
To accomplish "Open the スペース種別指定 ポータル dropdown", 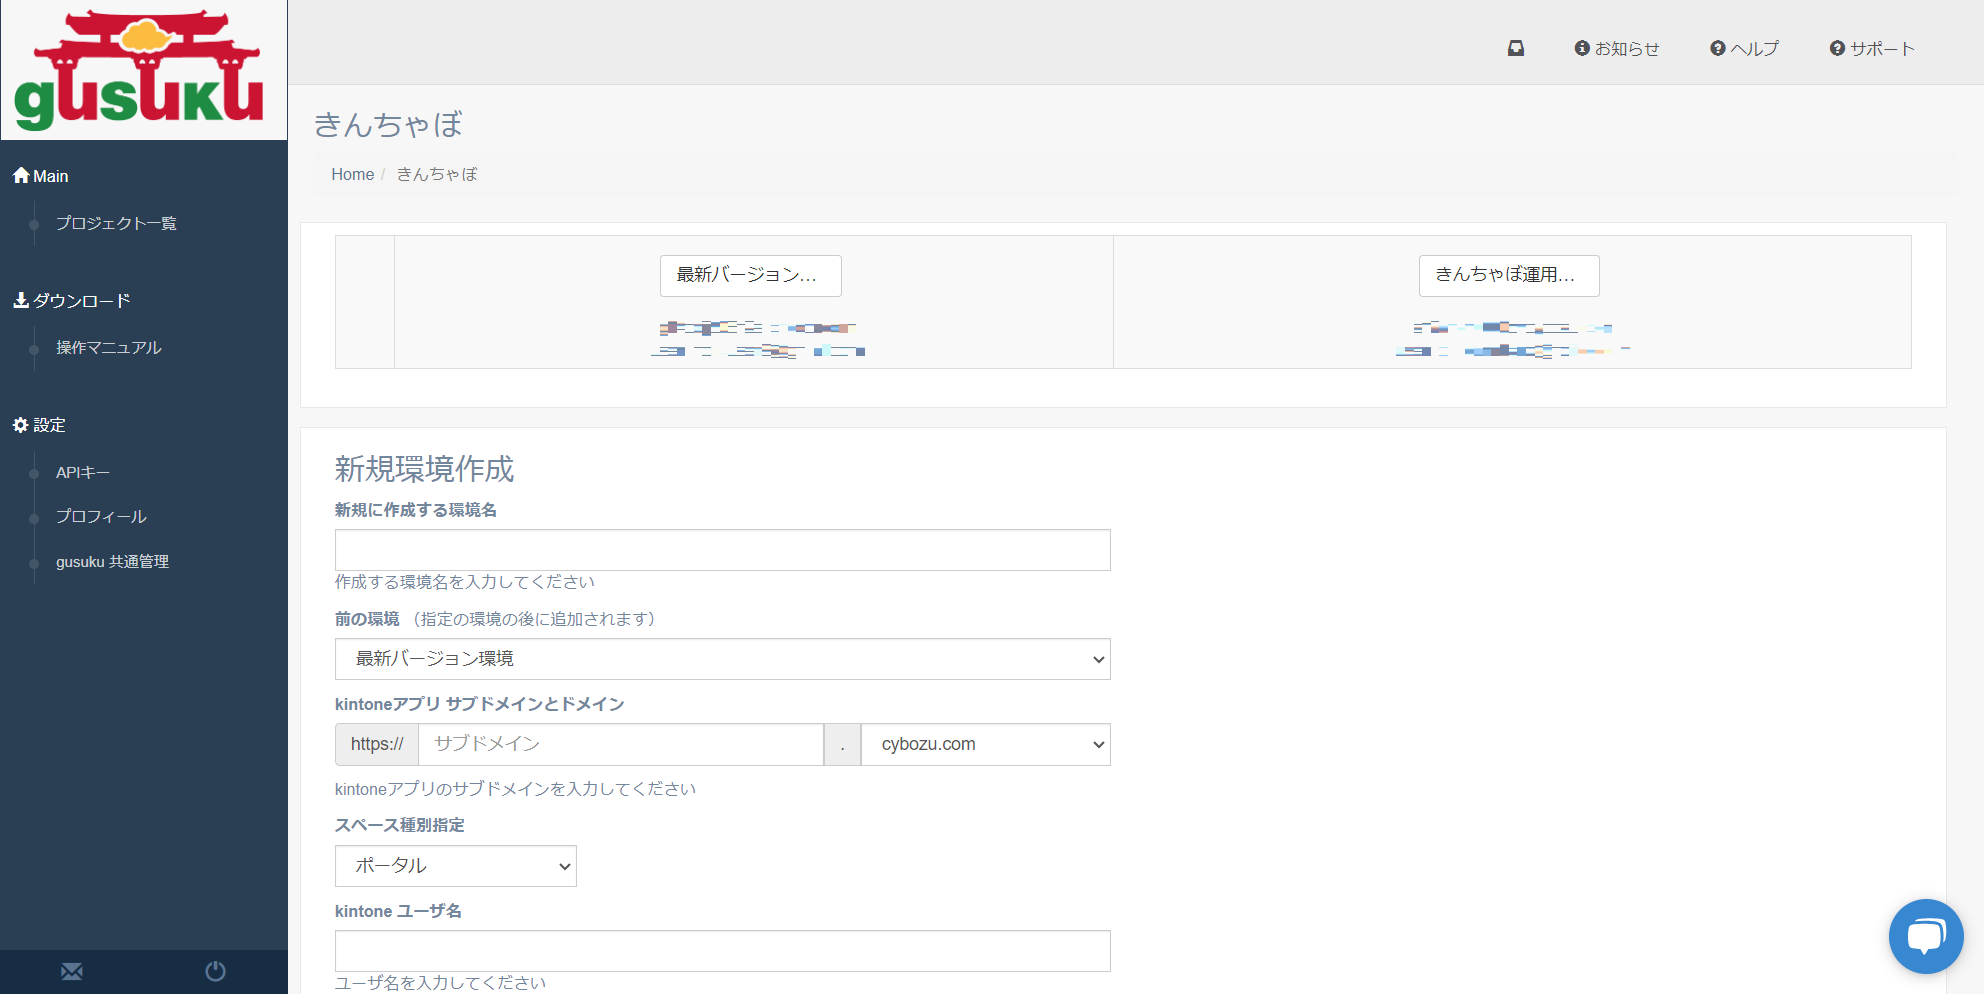I will [x=455, y=866].
